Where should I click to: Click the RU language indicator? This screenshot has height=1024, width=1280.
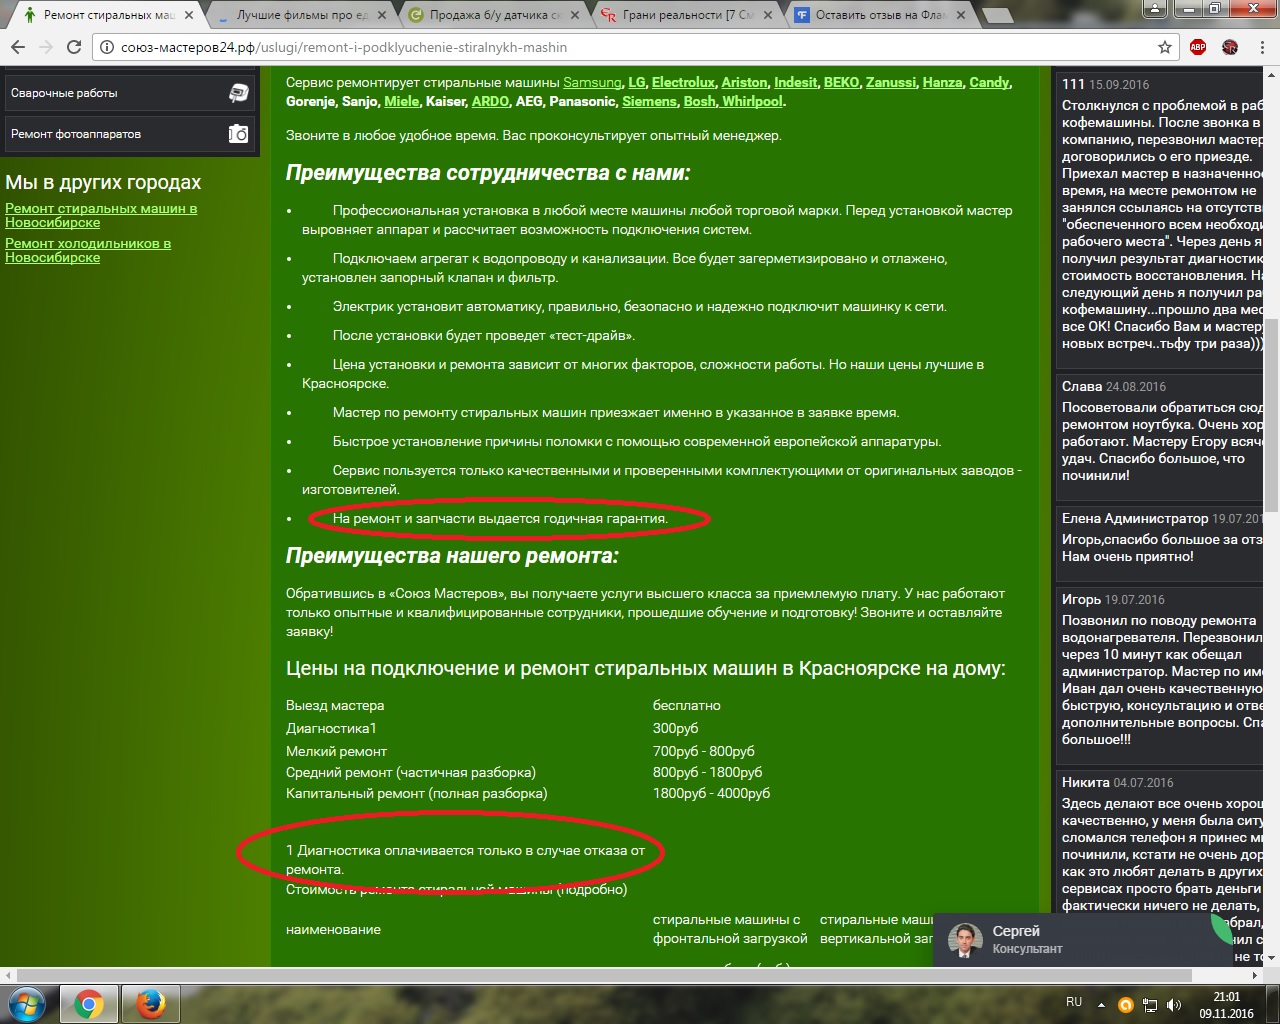[x=1074, y=1002]
